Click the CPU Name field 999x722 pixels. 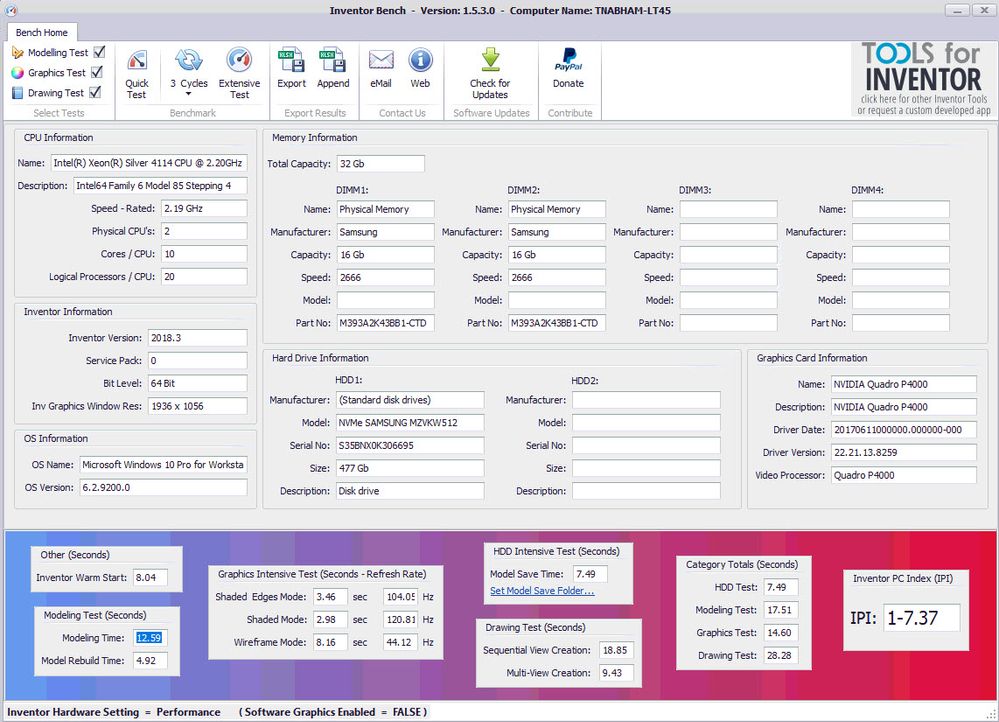149,163
